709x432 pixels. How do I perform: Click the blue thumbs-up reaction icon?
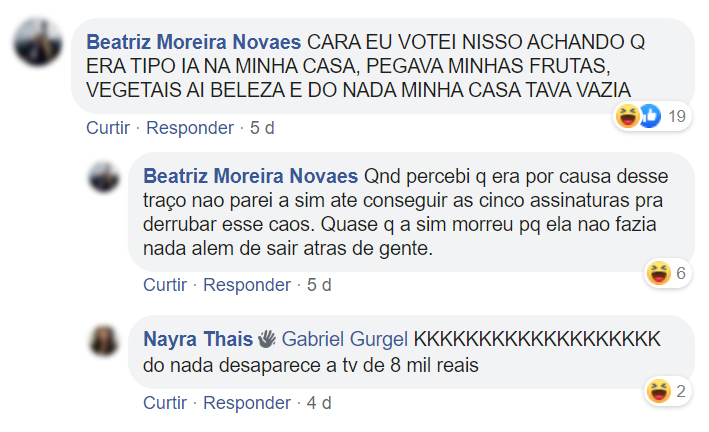(x=649, y=117)
